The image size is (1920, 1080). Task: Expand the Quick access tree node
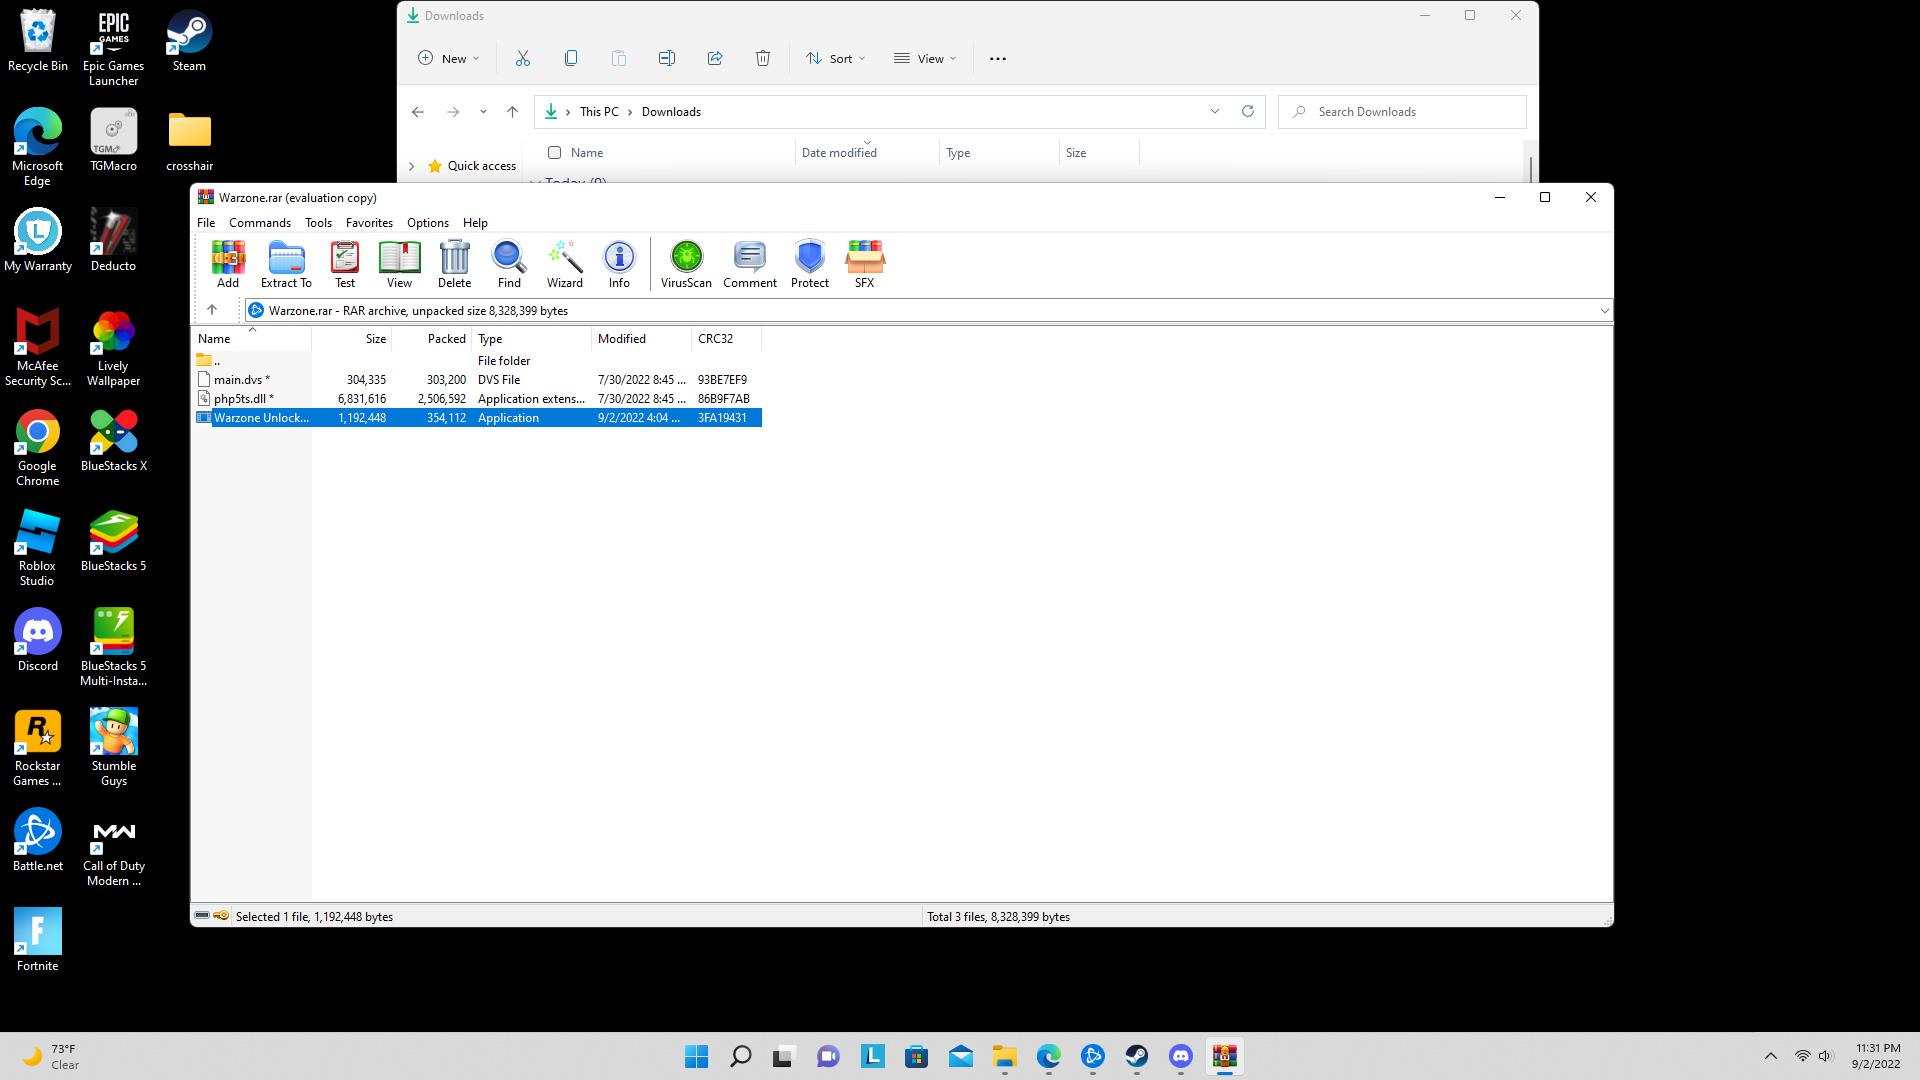coord(411,166)
